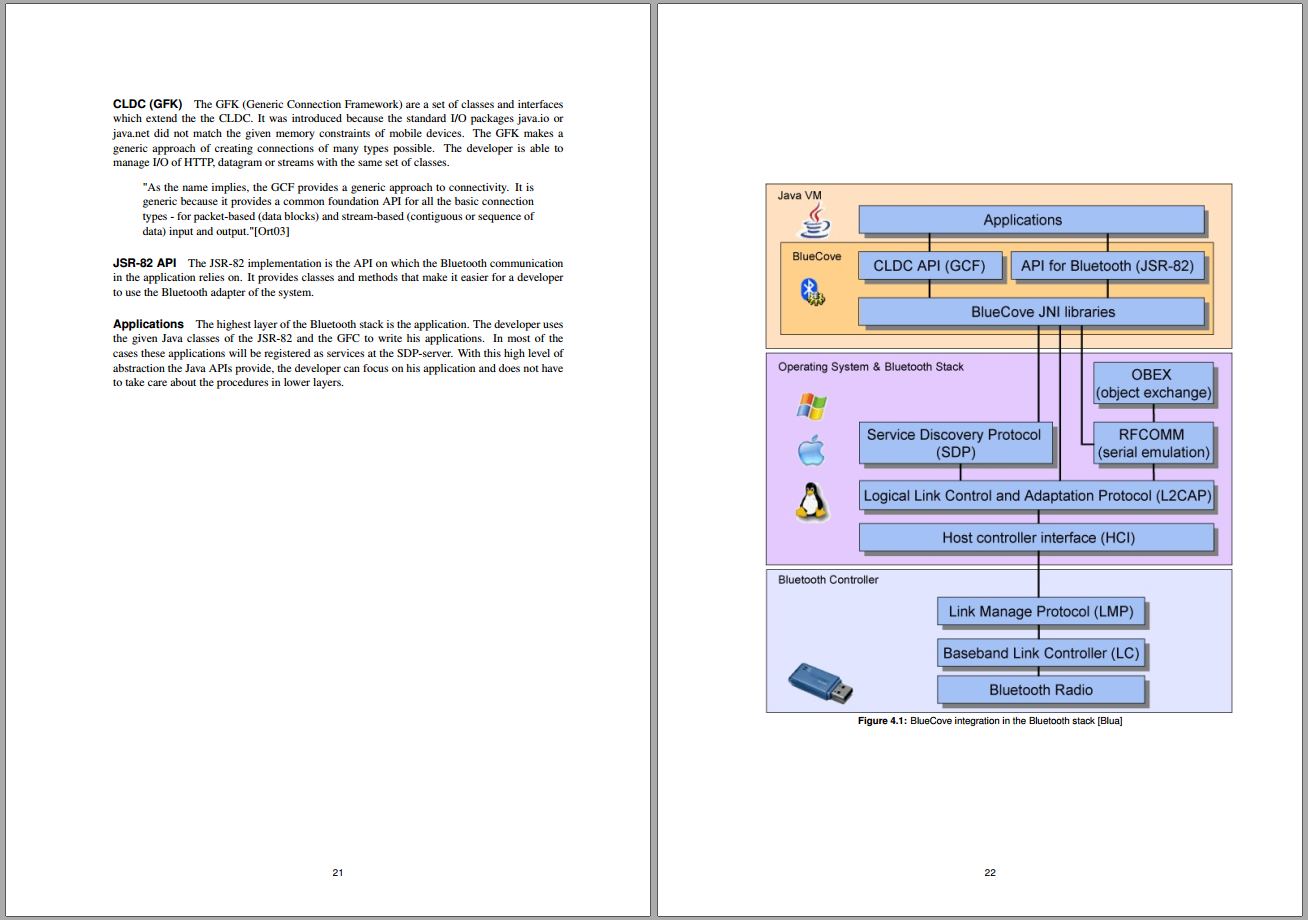Click the L2CAP protocol box
The height and width of the screenshot is (920, 1308).
1036,496
